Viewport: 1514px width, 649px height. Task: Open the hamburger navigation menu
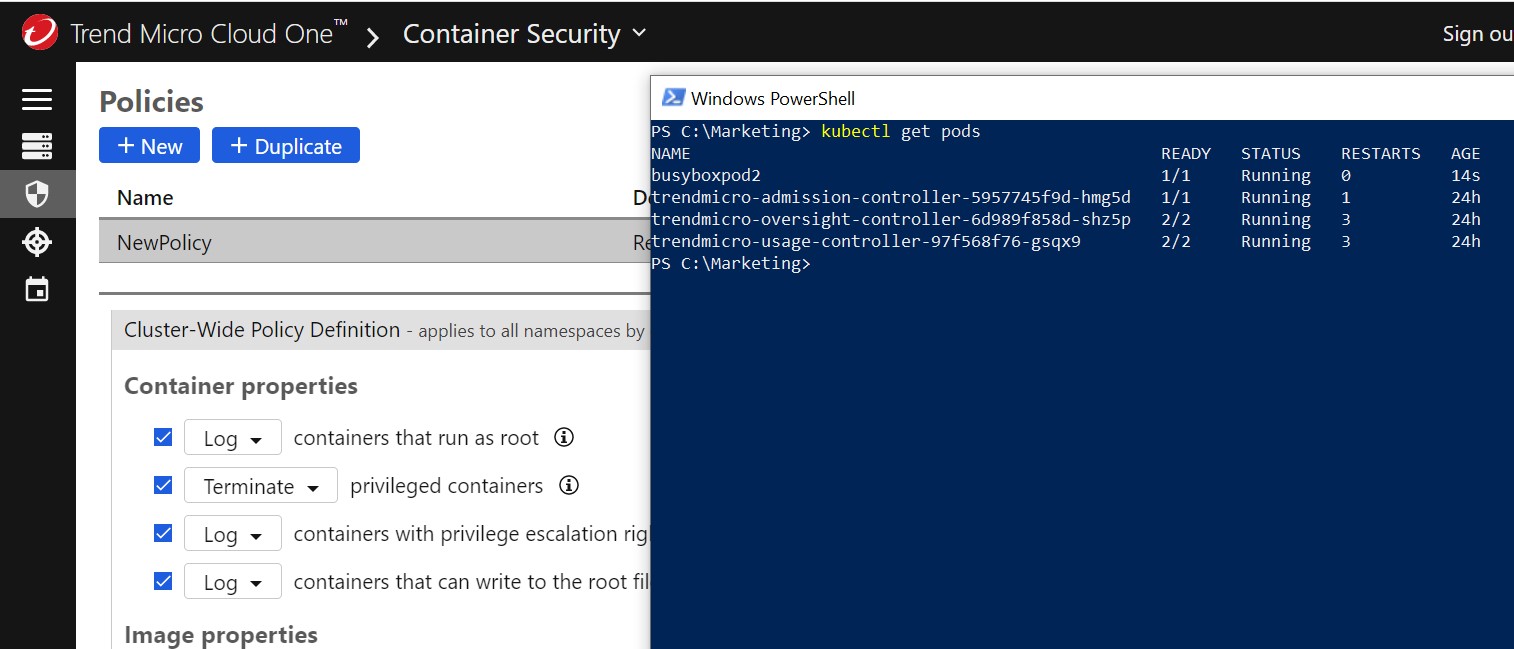(37, 99)
